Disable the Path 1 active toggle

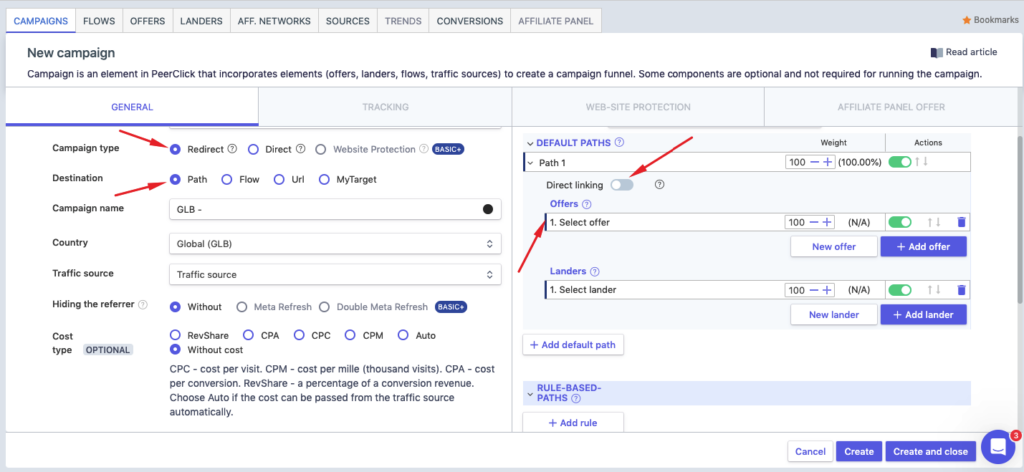(x=900, y=162)
